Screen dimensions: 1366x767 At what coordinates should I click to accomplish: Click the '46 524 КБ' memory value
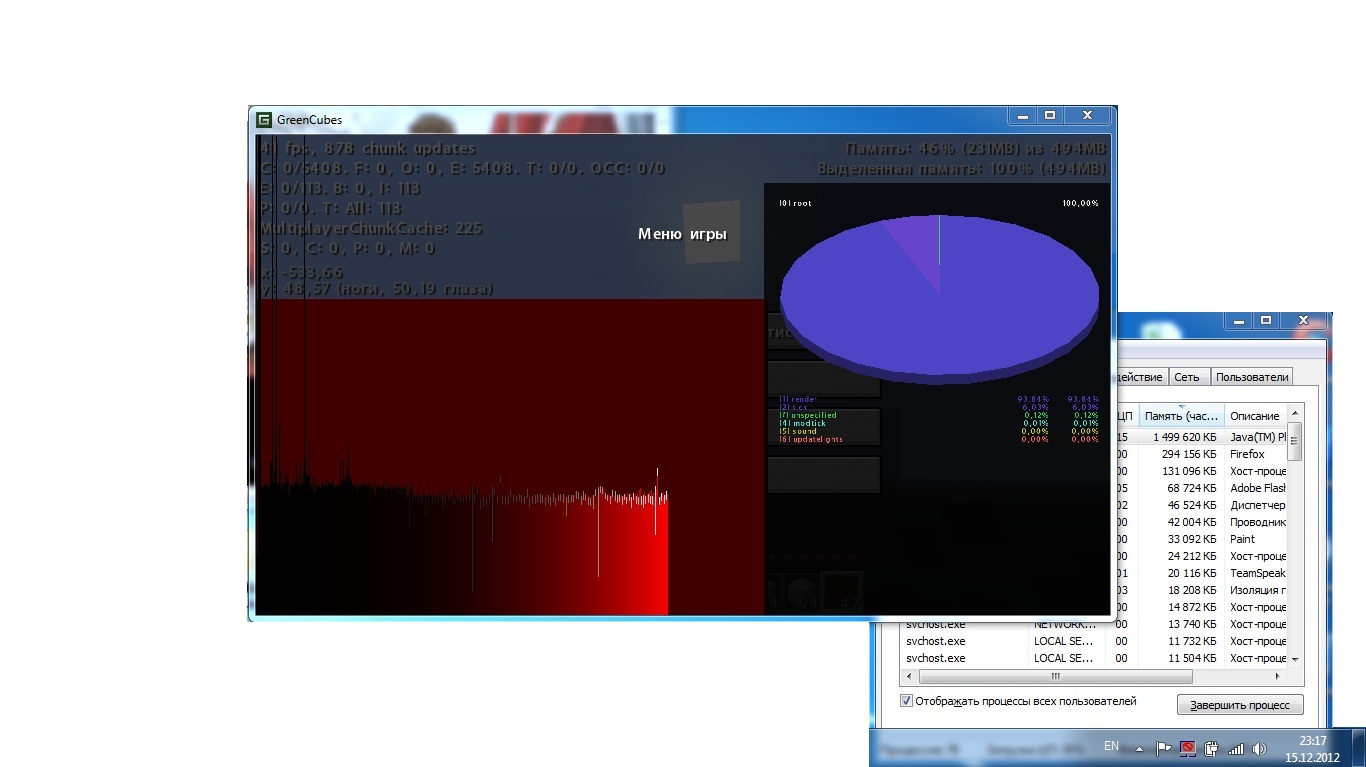pos(1192,505)
